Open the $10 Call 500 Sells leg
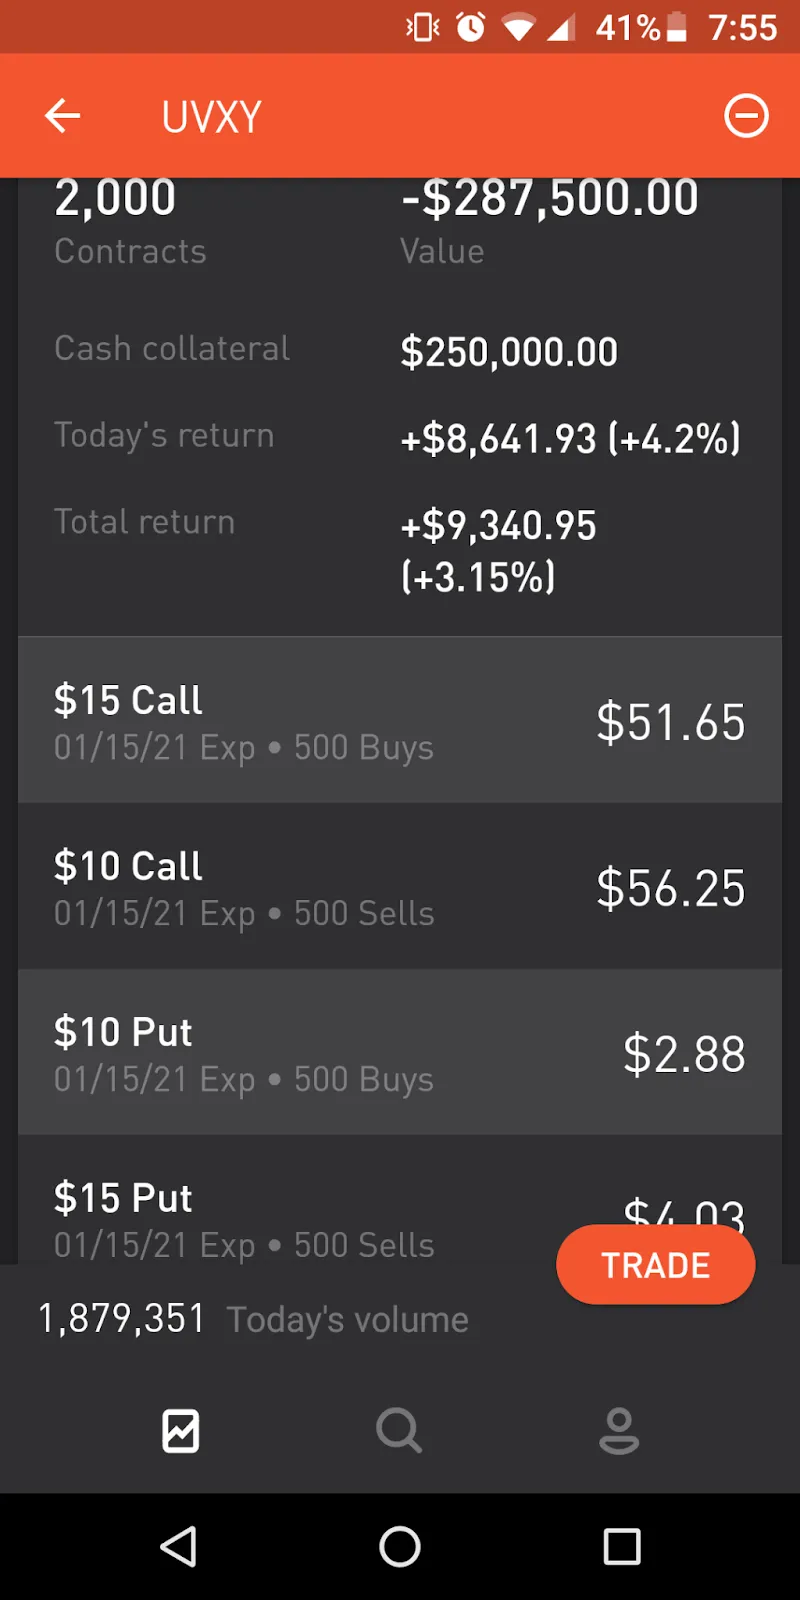 400,886
